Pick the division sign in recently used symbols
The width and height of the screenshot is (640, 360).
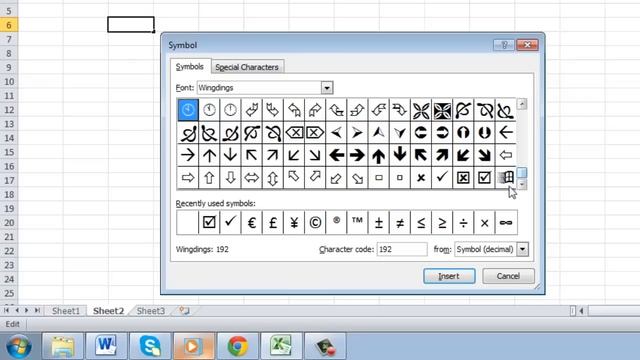(x=463, y=222)
